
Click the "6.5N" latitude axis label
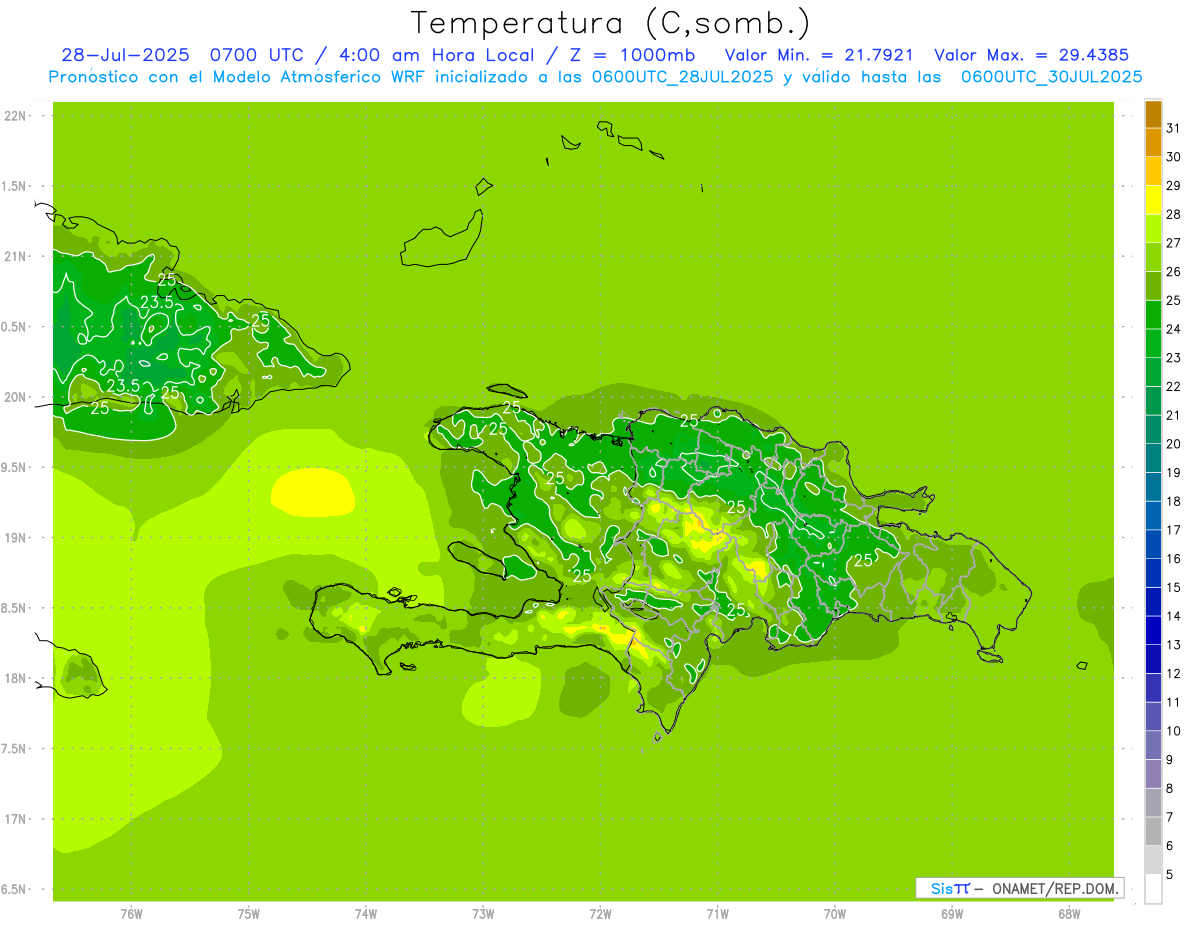[x=15, y=889]
